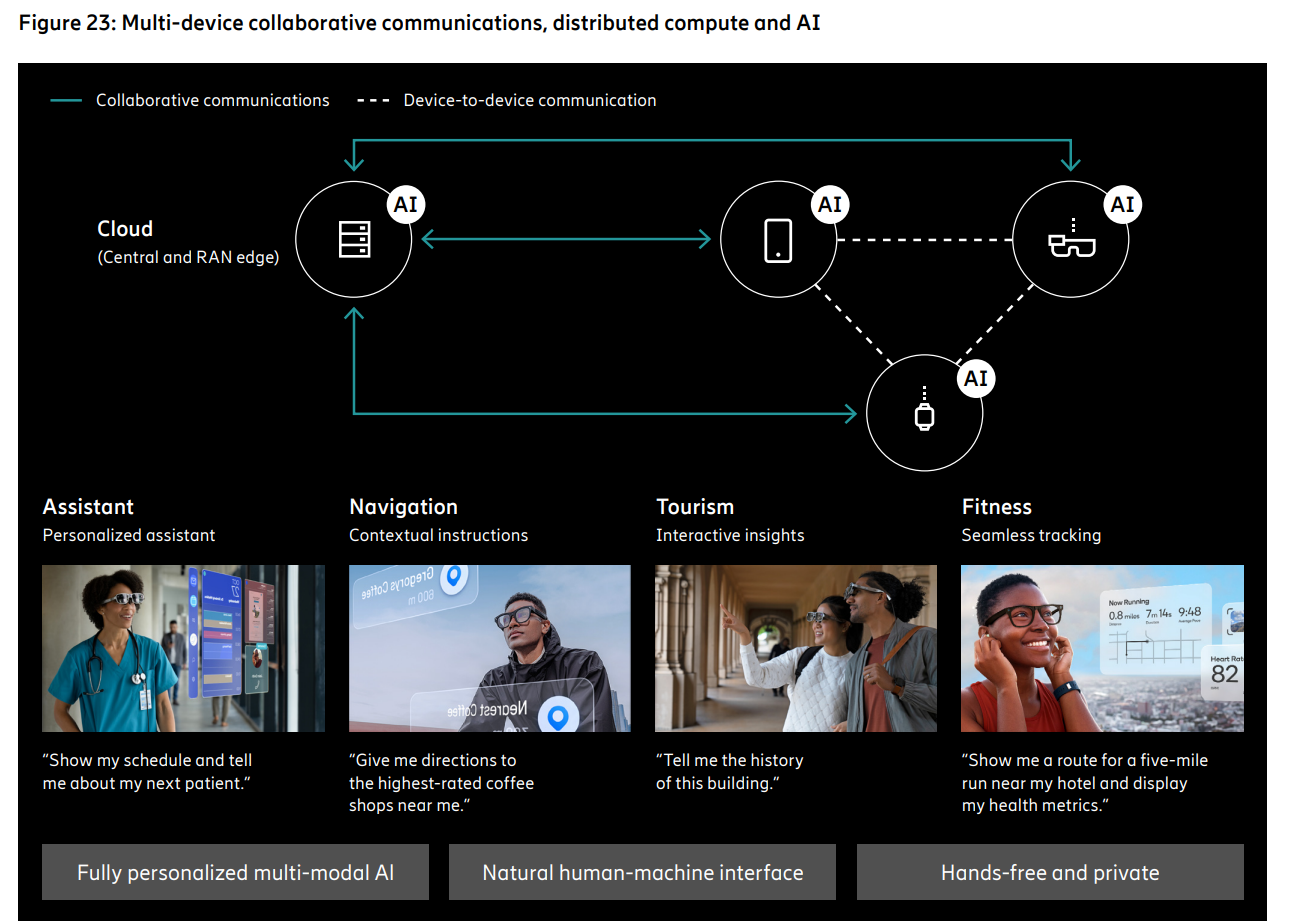
Task: Select the Fully personalized multi-modal AI box
Action: [235, 872]
